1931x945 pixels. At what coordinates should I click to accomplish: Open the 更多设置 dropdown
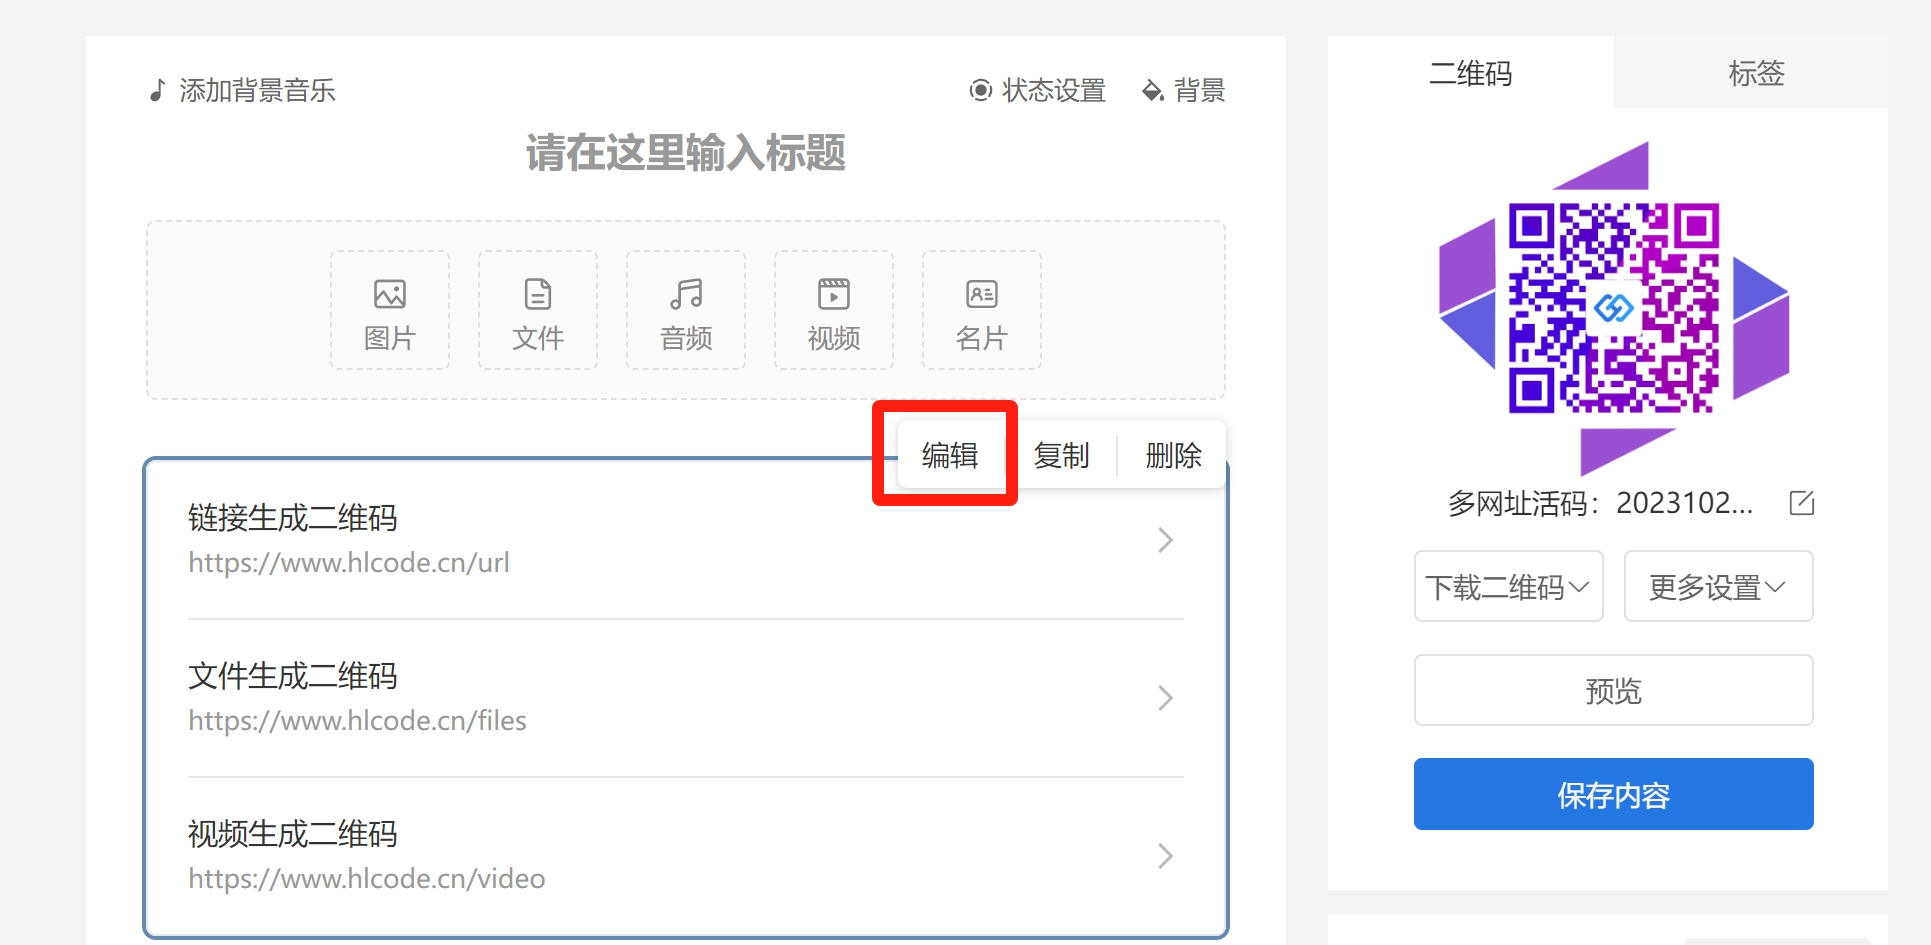click(x=1719, y=586)
